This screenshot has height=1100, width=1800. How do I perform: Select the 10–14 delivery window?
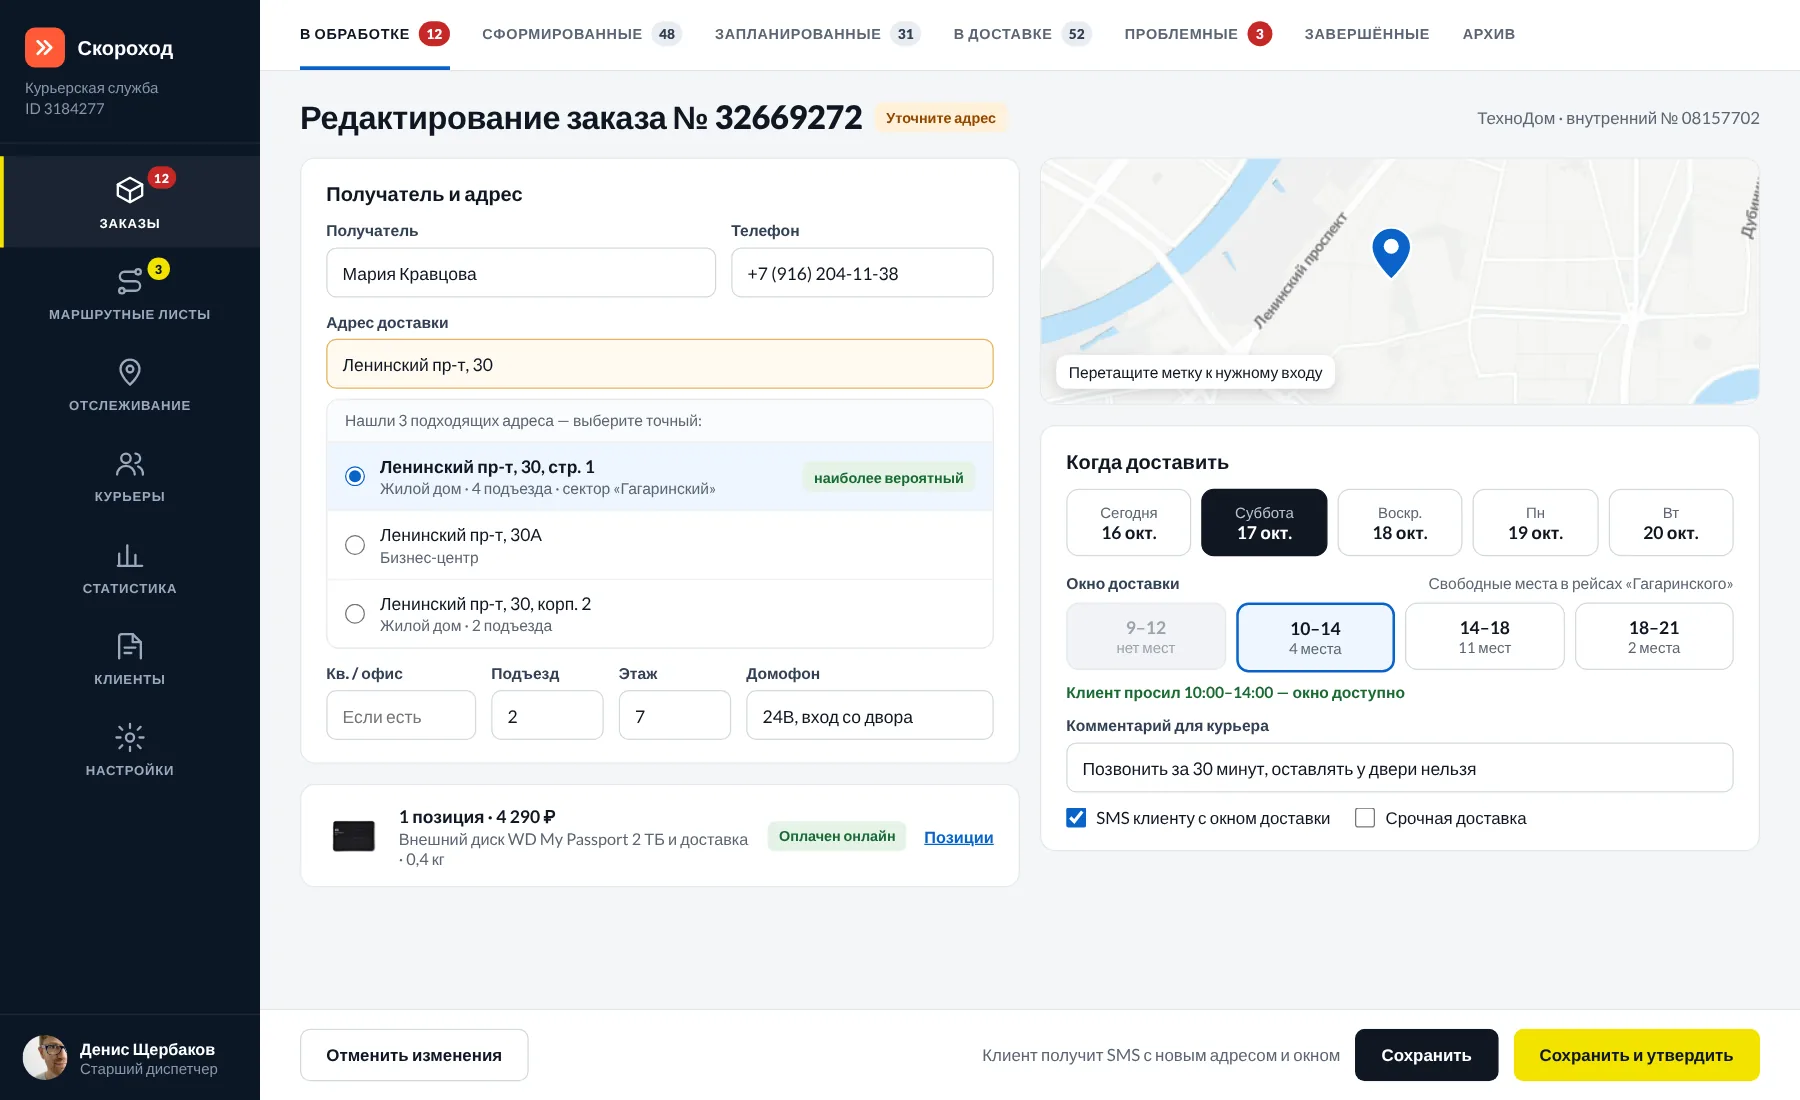[x=1315, y=637]
